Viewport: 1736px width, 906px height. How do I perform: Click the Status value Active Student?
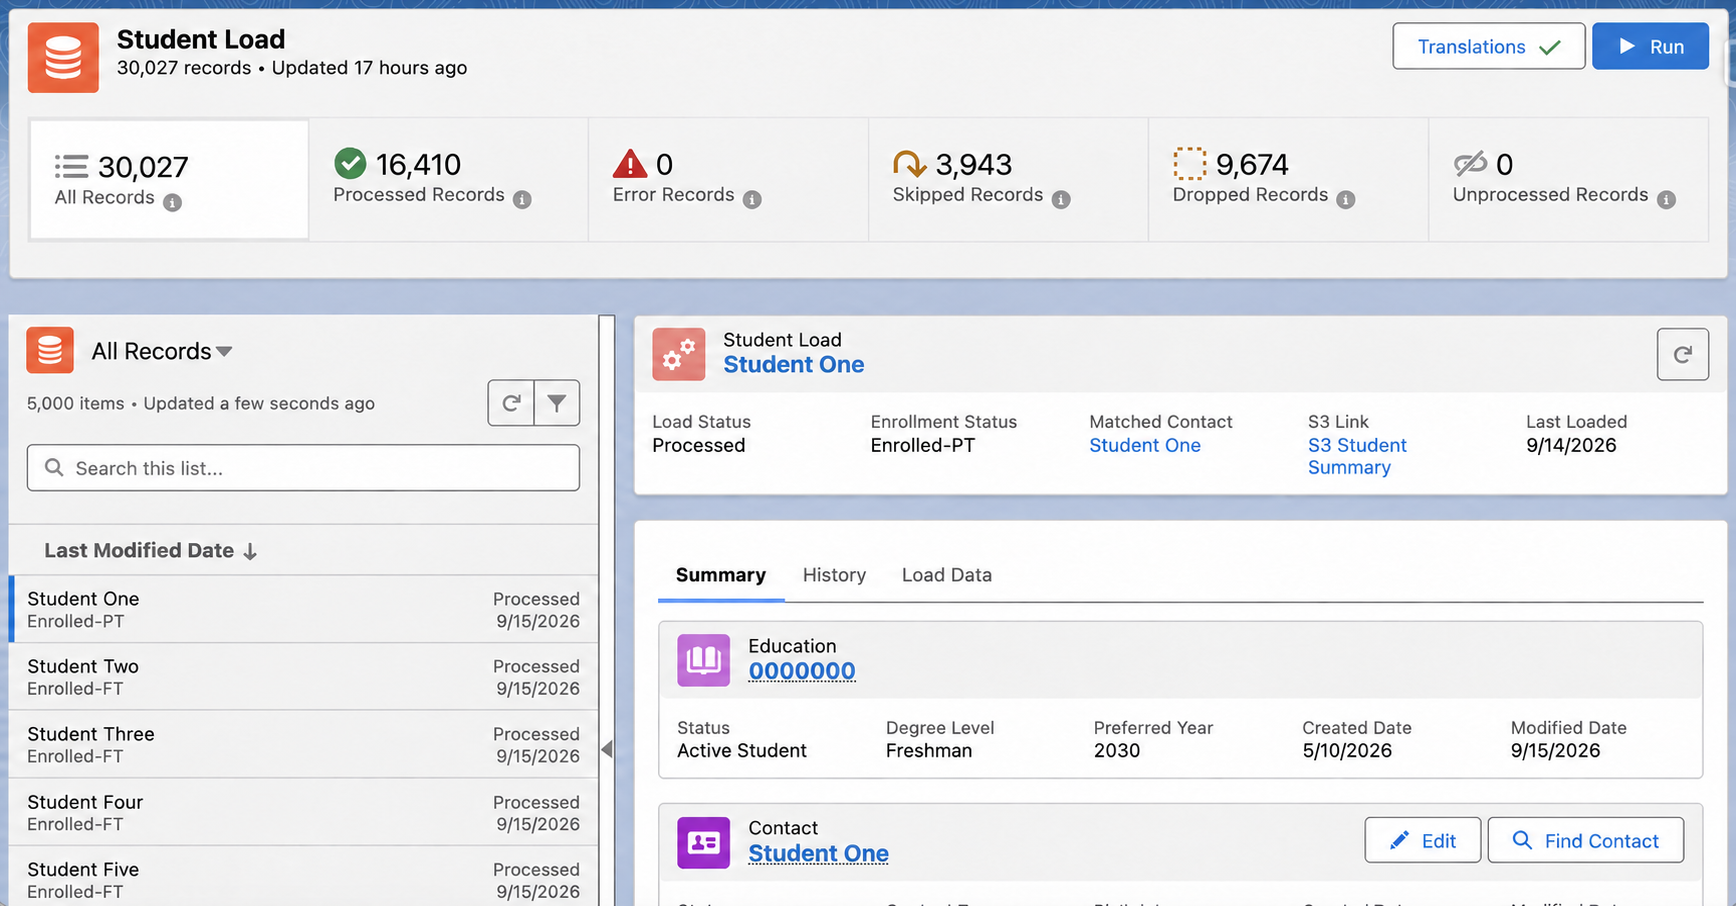coord(742,751)
